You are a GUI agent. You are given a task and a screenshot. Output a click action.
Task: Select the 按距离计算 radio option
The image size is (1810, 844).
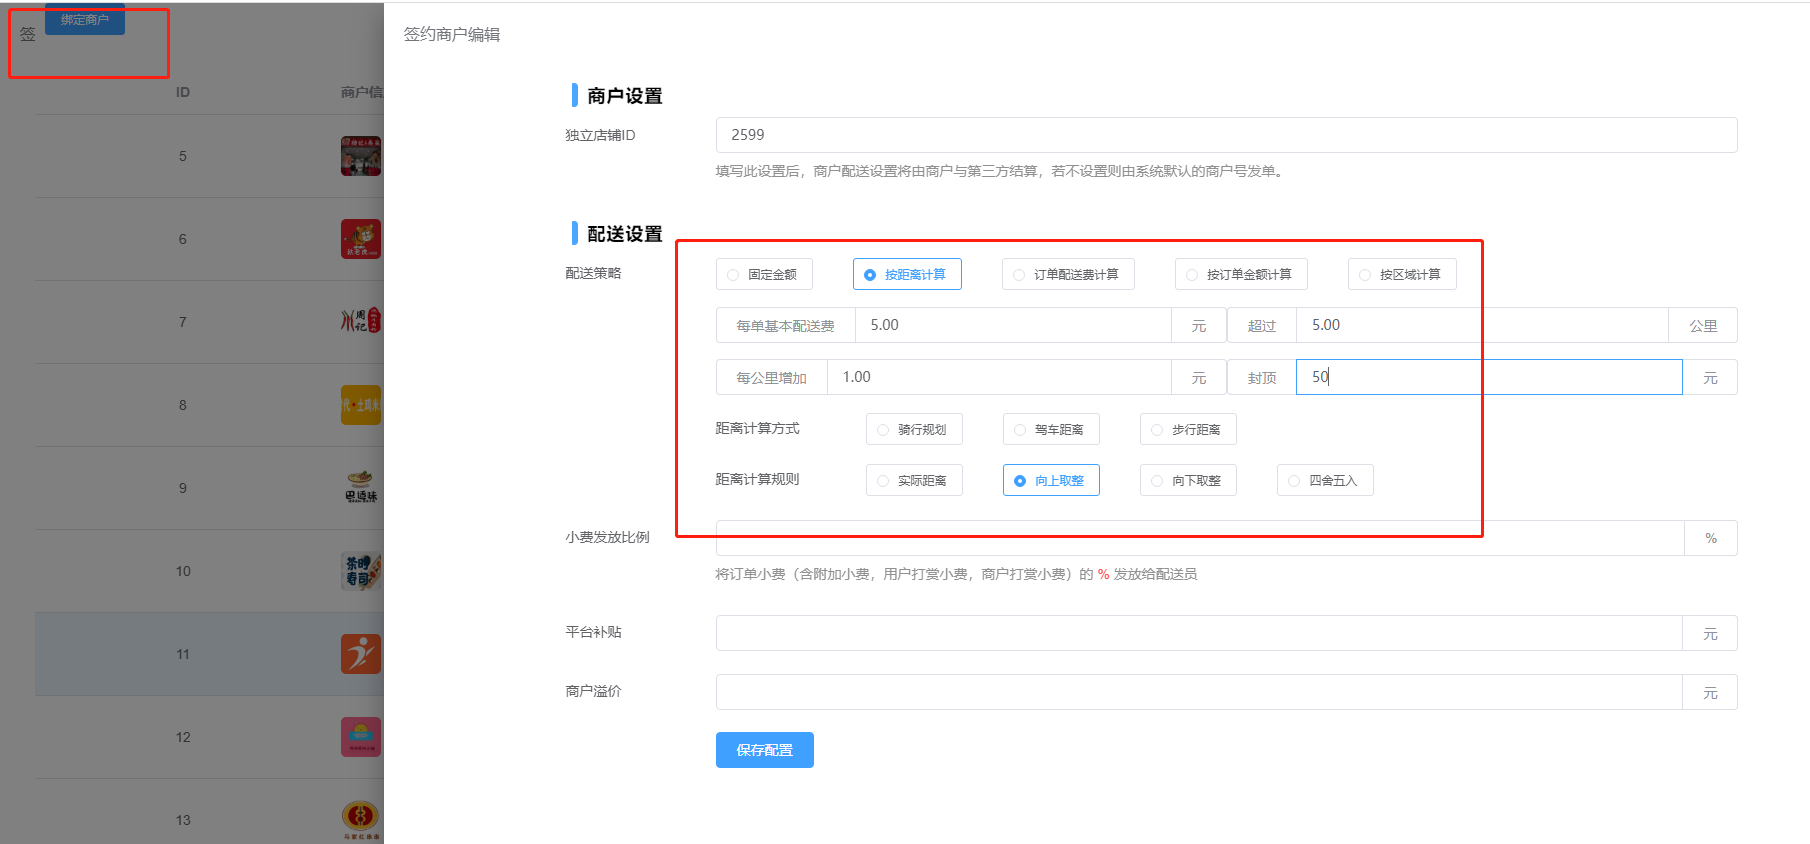click(907, 274)
